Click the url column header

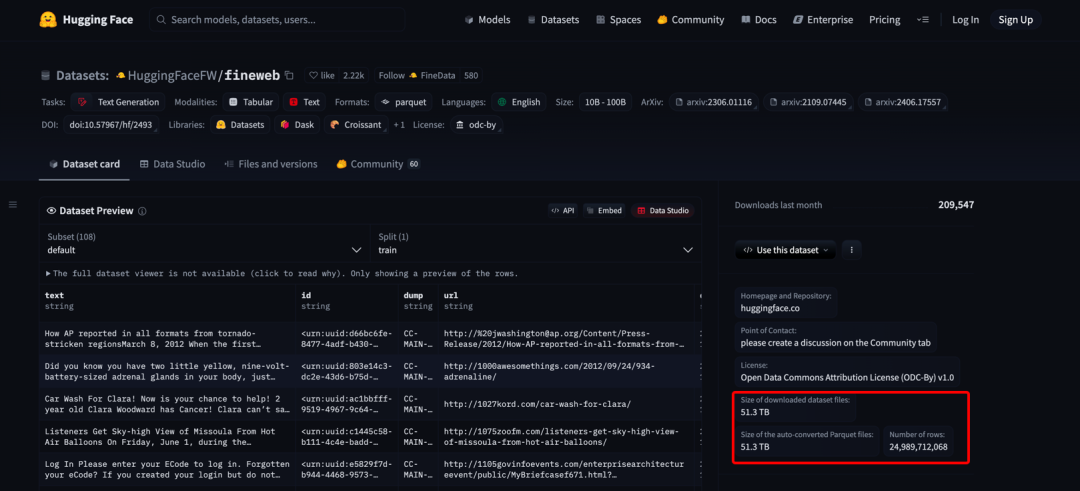coord(567,300)
